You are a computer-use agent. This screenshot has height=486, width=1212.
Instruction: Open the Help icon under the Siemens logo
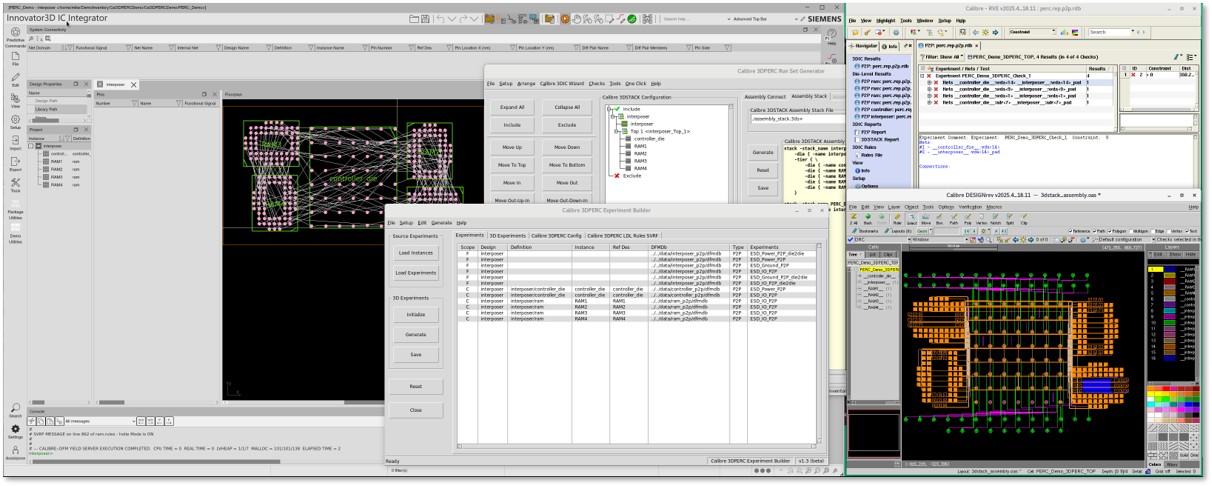pyautogui.click(x=831, y=36)
